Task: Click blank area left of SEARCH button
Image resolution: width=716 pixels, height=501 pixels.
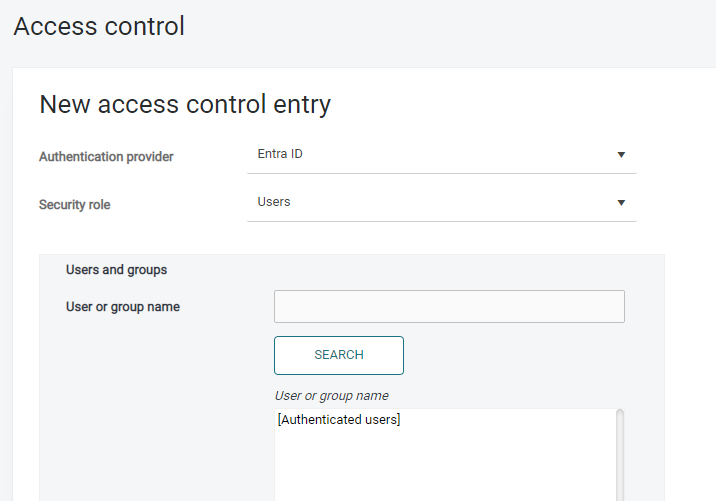Action: (x=160, y=355)
